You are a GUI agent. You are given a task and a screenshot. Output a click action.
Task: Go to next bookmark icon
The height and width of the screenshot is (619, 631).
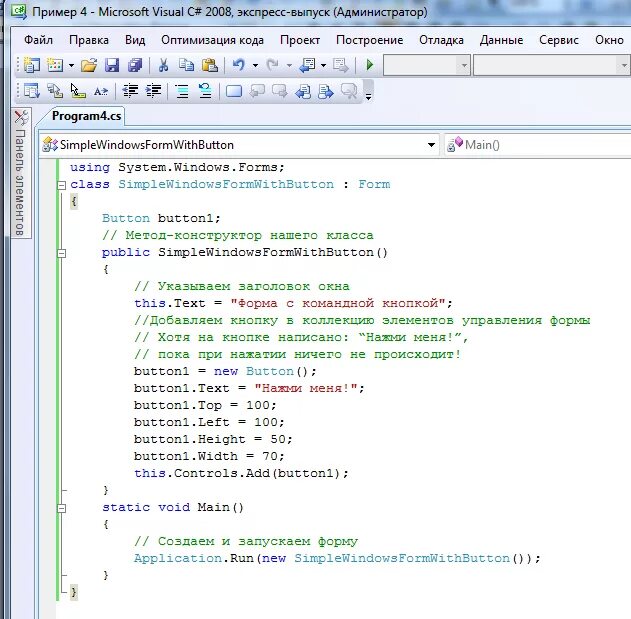point(280,91)
